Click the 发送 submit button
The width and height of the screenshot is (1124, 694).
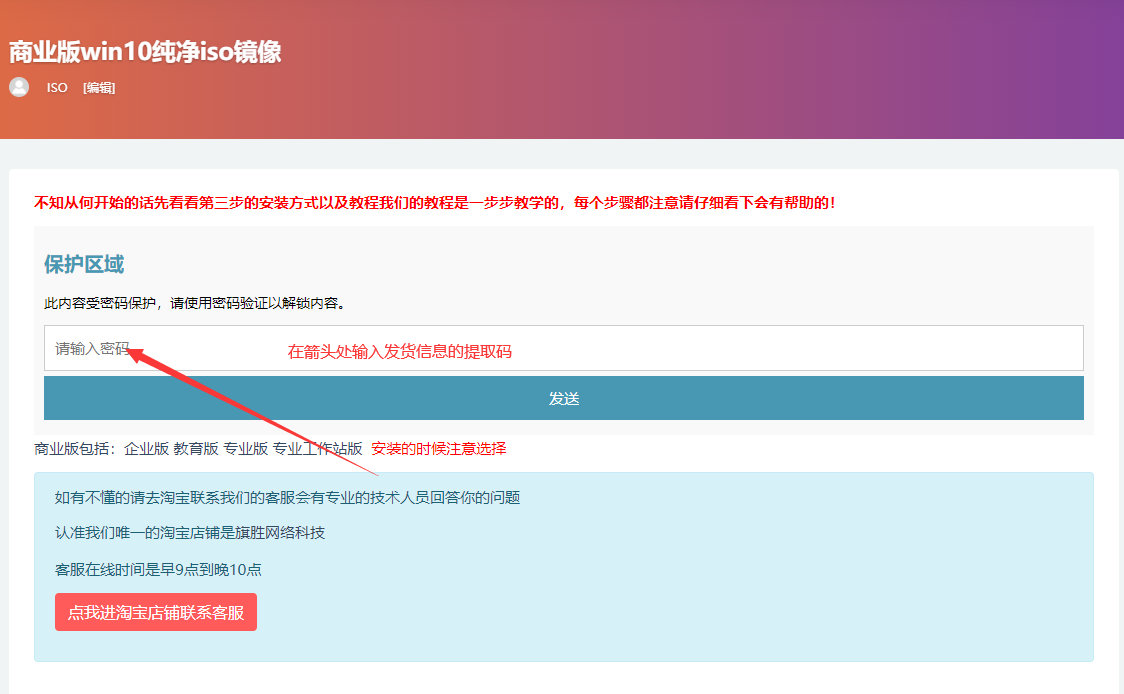click(x=563, y=398)
